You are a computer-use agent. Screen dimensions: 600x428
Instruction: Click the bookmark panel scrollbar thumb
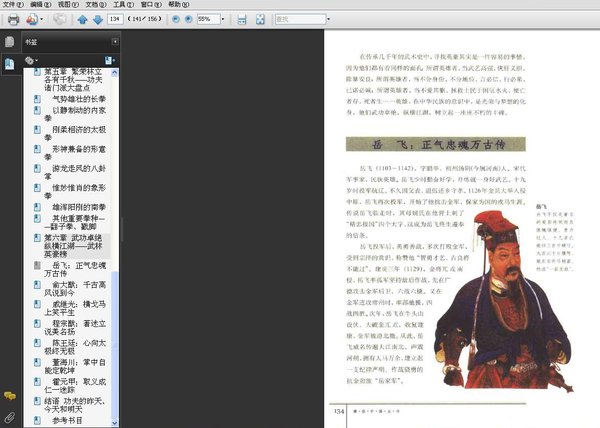[114, 344]
